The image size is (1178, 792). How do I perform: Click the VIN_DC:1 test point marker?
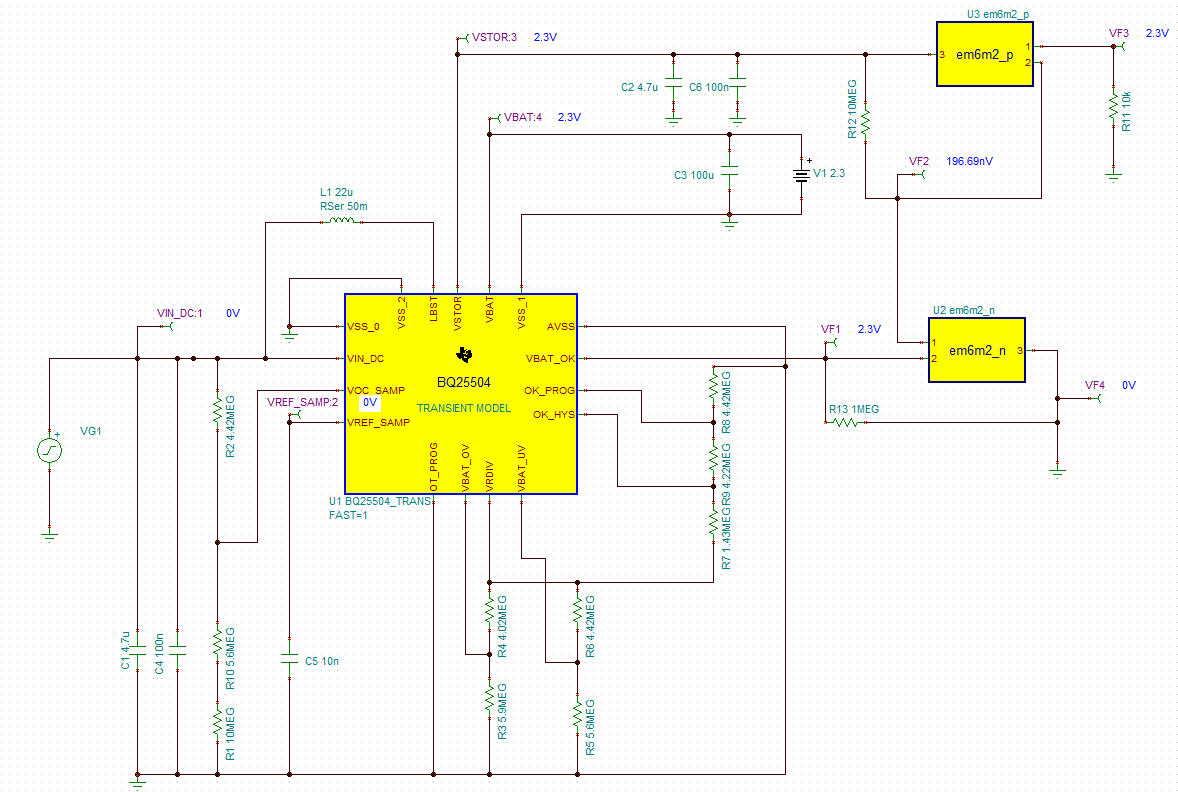167,326
